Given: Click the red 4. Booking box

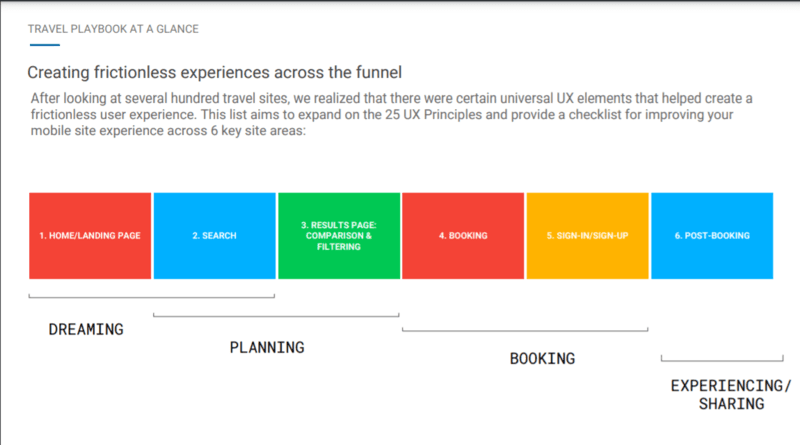Looking at the screenshot, I should (463, 236).
